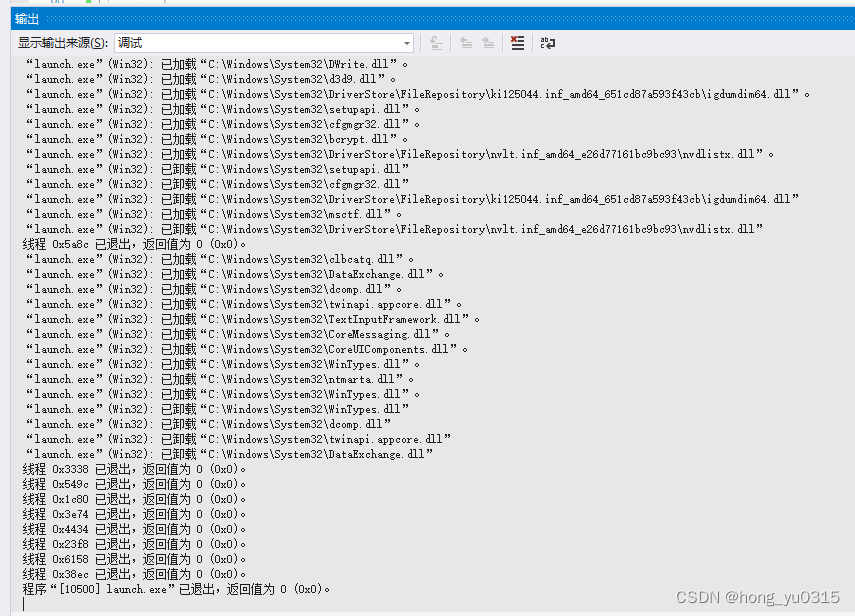Image resolution: width=855 pixels, height=616 pixels.
Task: Open the 显示输出来源 combo box showing 调试
Action: click(264, 43)
